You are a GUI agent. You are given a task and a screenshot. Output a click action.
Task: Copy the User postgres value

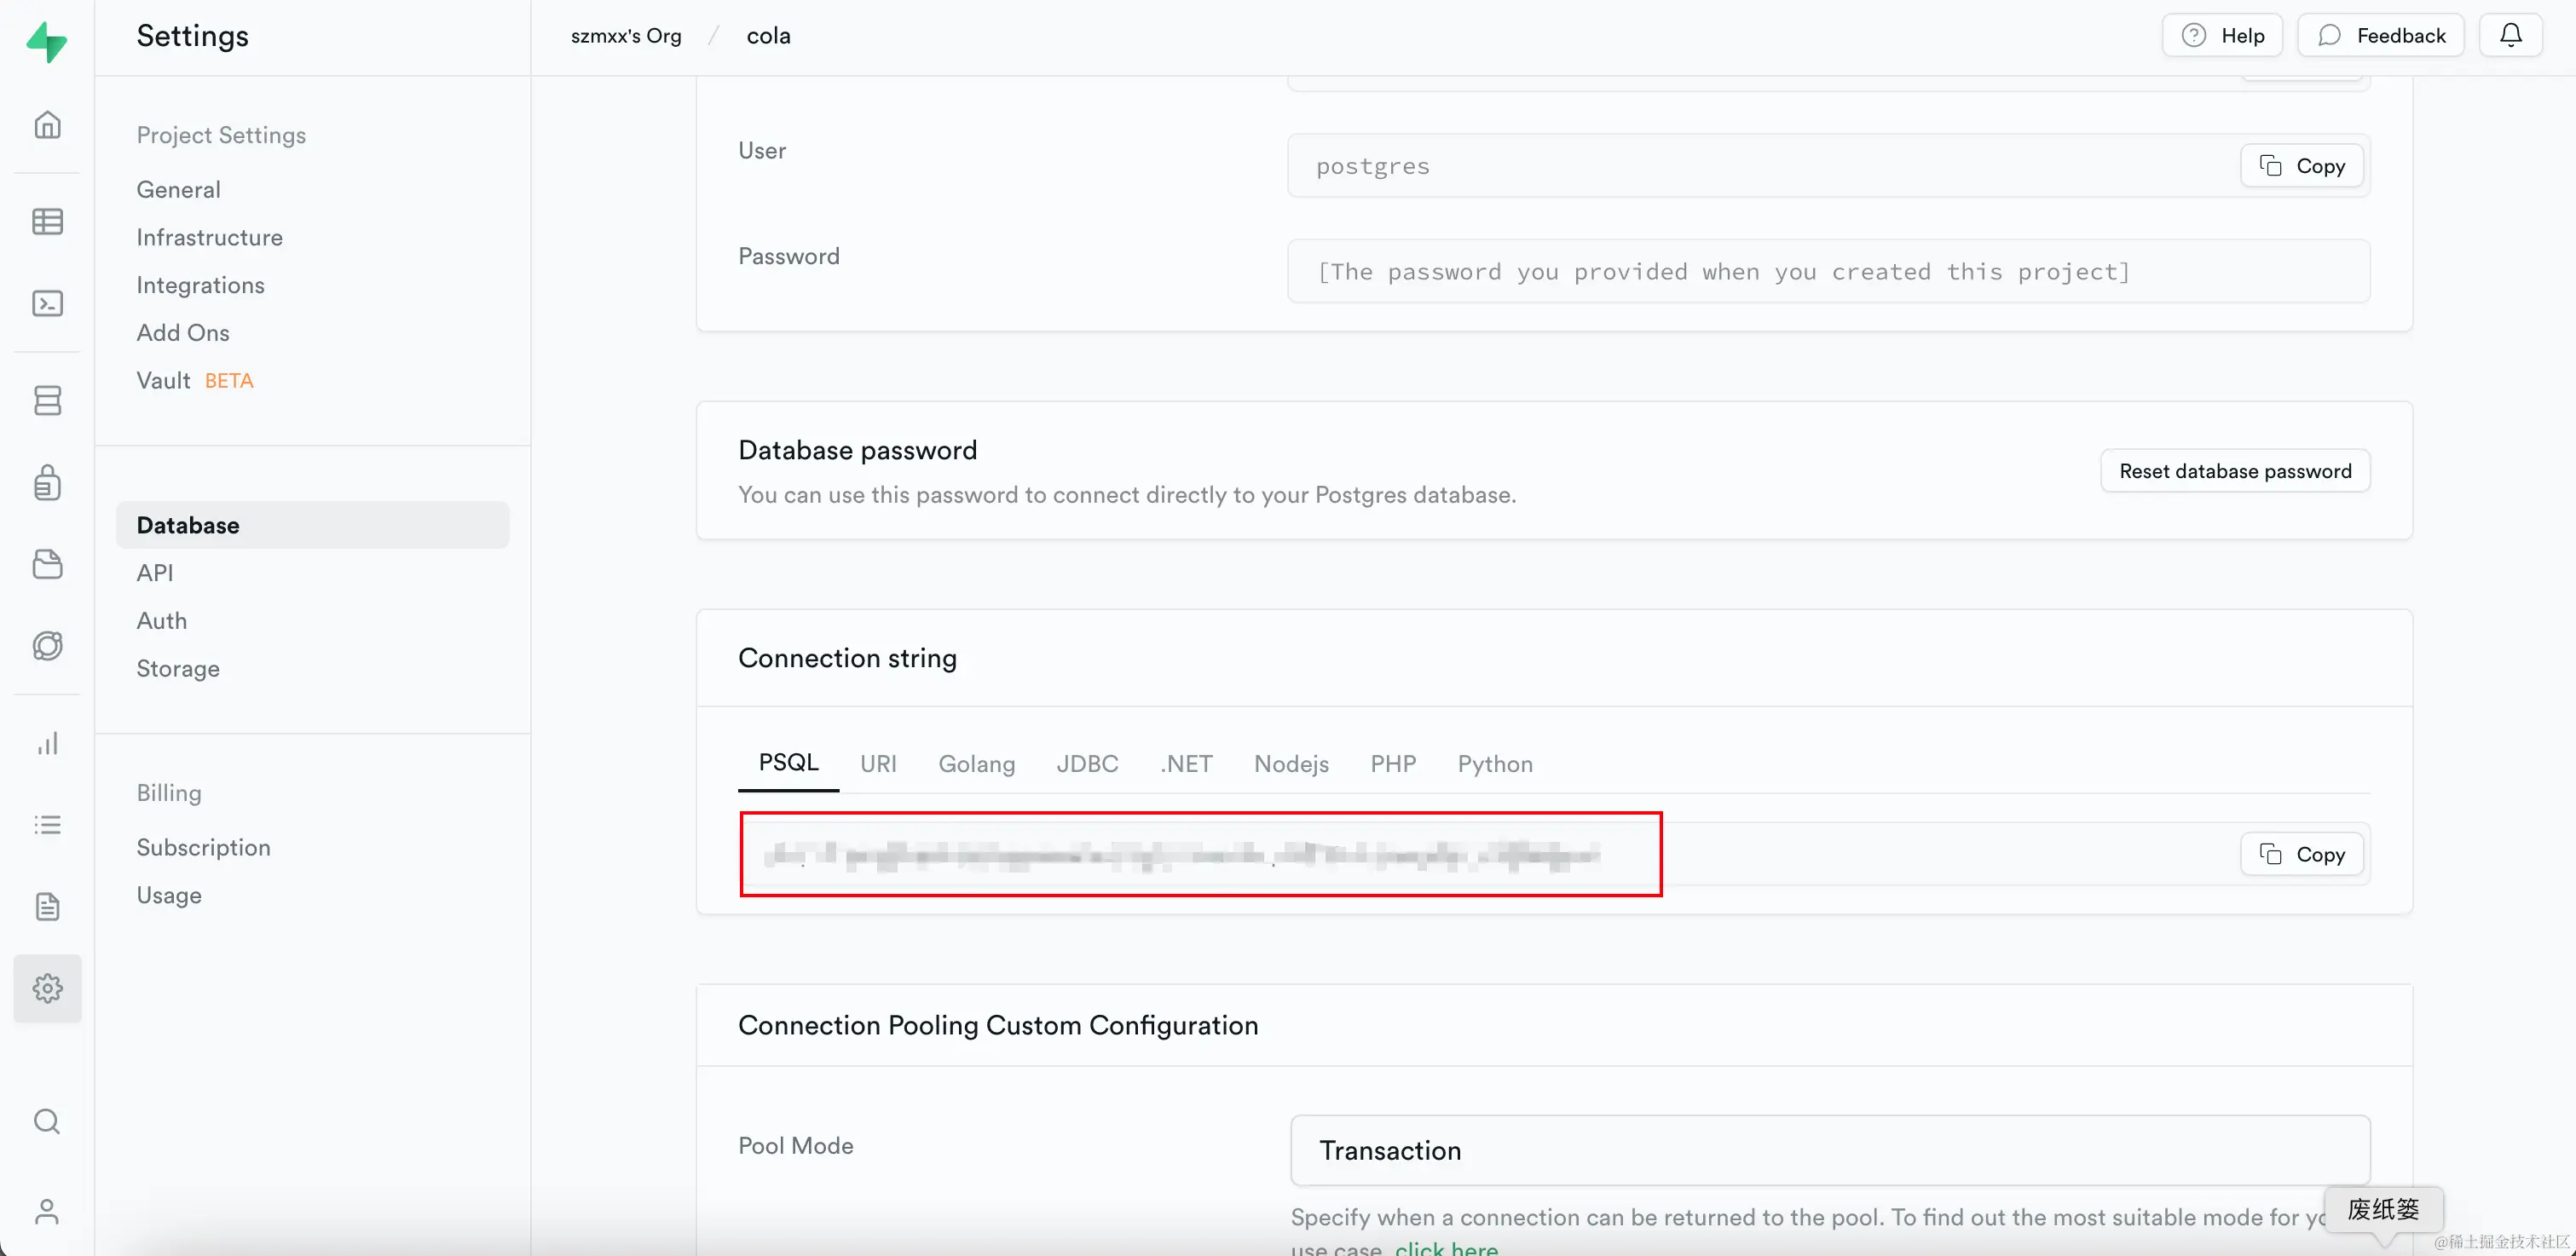coord(2302,165)
